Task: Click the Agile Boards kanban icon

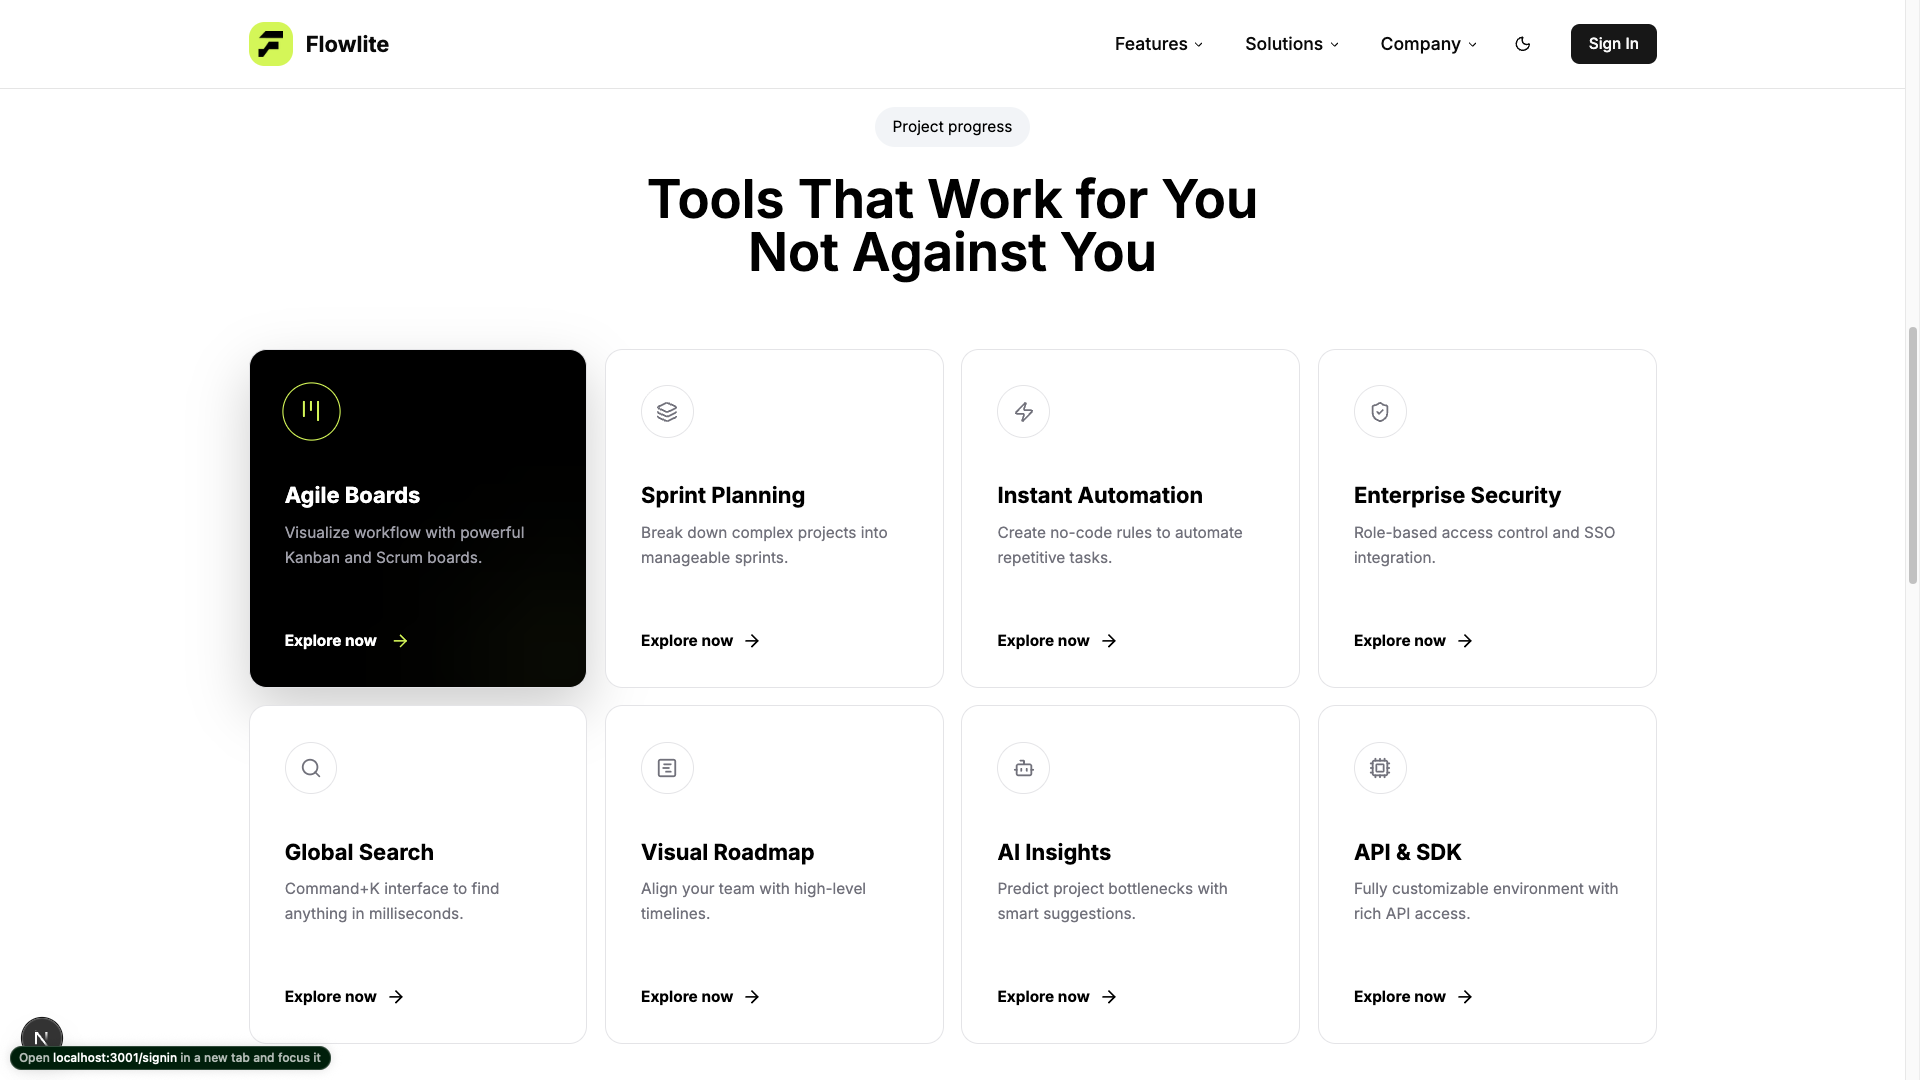Action: (311, 411)
